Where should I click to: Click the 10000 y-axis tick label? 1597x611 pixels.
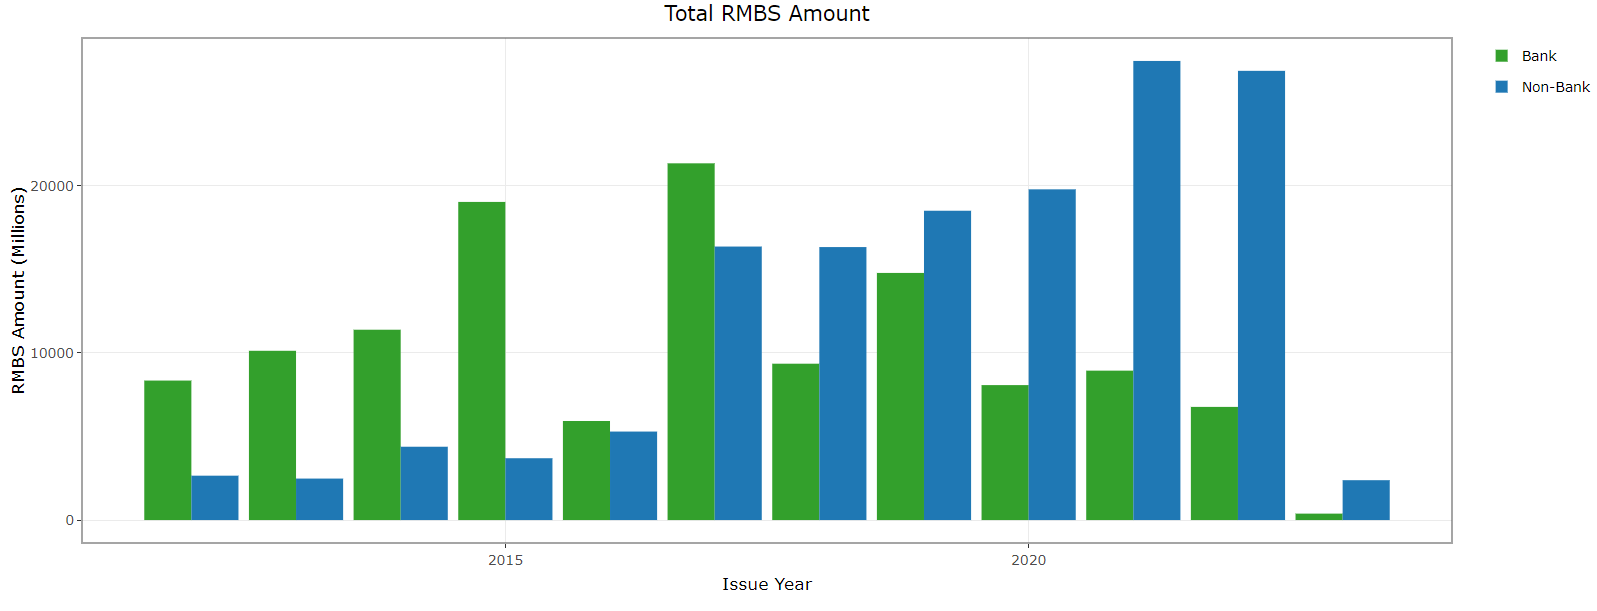[x=52, y=353]
